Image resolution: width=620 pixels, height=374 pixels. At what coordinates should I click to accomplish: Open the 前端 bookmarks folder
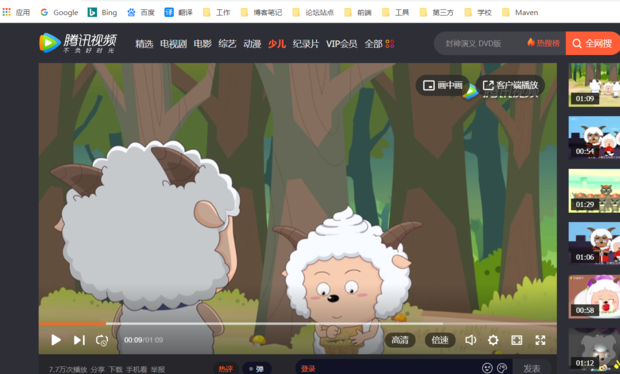point(358,12)
